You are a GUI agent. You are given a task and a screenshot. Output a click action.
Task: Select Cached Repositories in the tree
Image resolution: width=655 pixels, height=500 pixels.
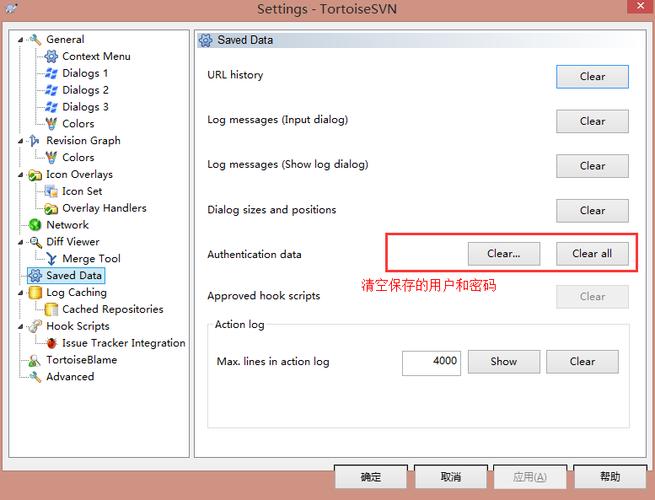112,309
